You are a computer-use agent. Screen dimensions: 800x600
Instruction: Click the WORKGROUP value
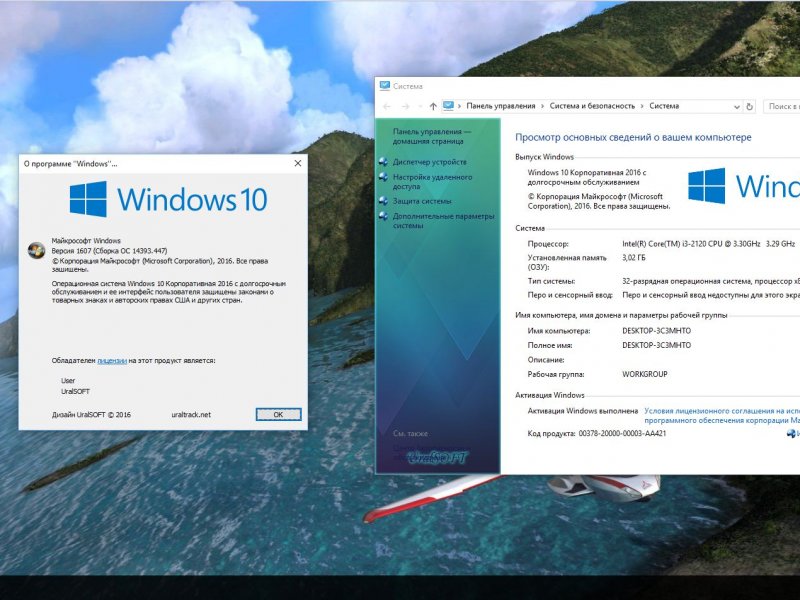[644, 374]
